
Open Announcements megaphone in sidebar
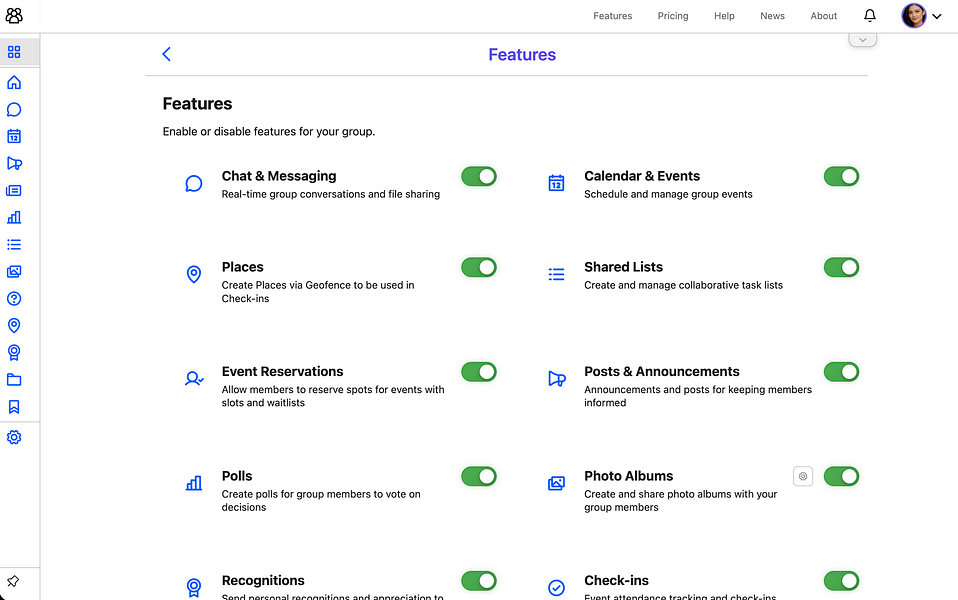(14, 163)
